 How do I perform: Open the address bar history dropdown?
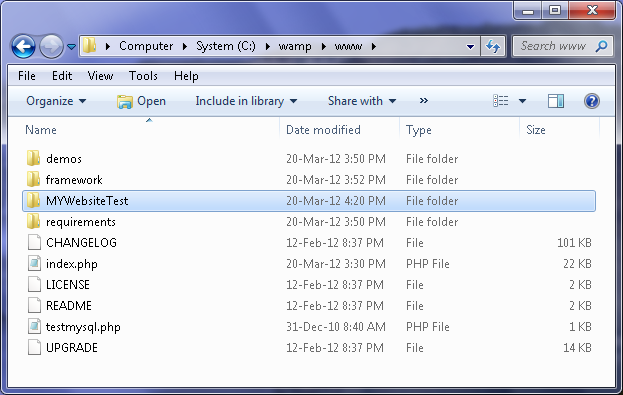(470, 46)
